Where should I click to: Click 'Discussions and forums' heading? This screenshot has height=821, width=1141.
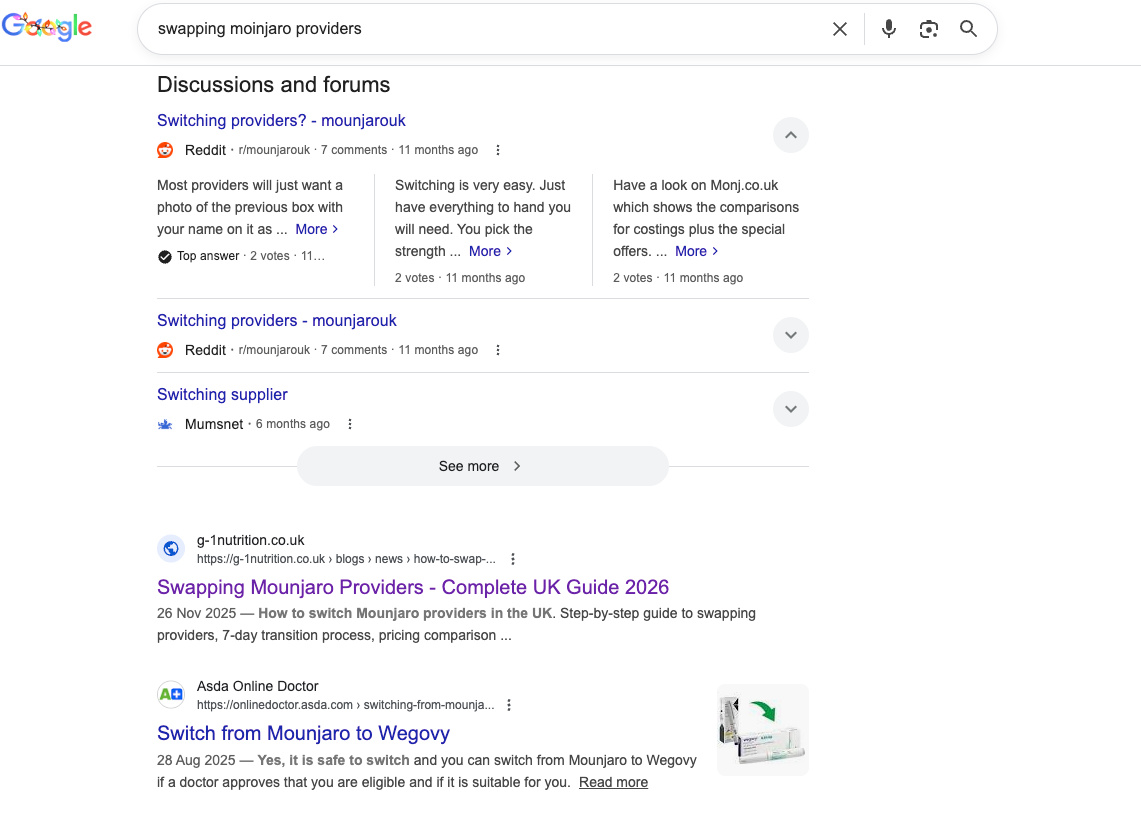[274, 84]
